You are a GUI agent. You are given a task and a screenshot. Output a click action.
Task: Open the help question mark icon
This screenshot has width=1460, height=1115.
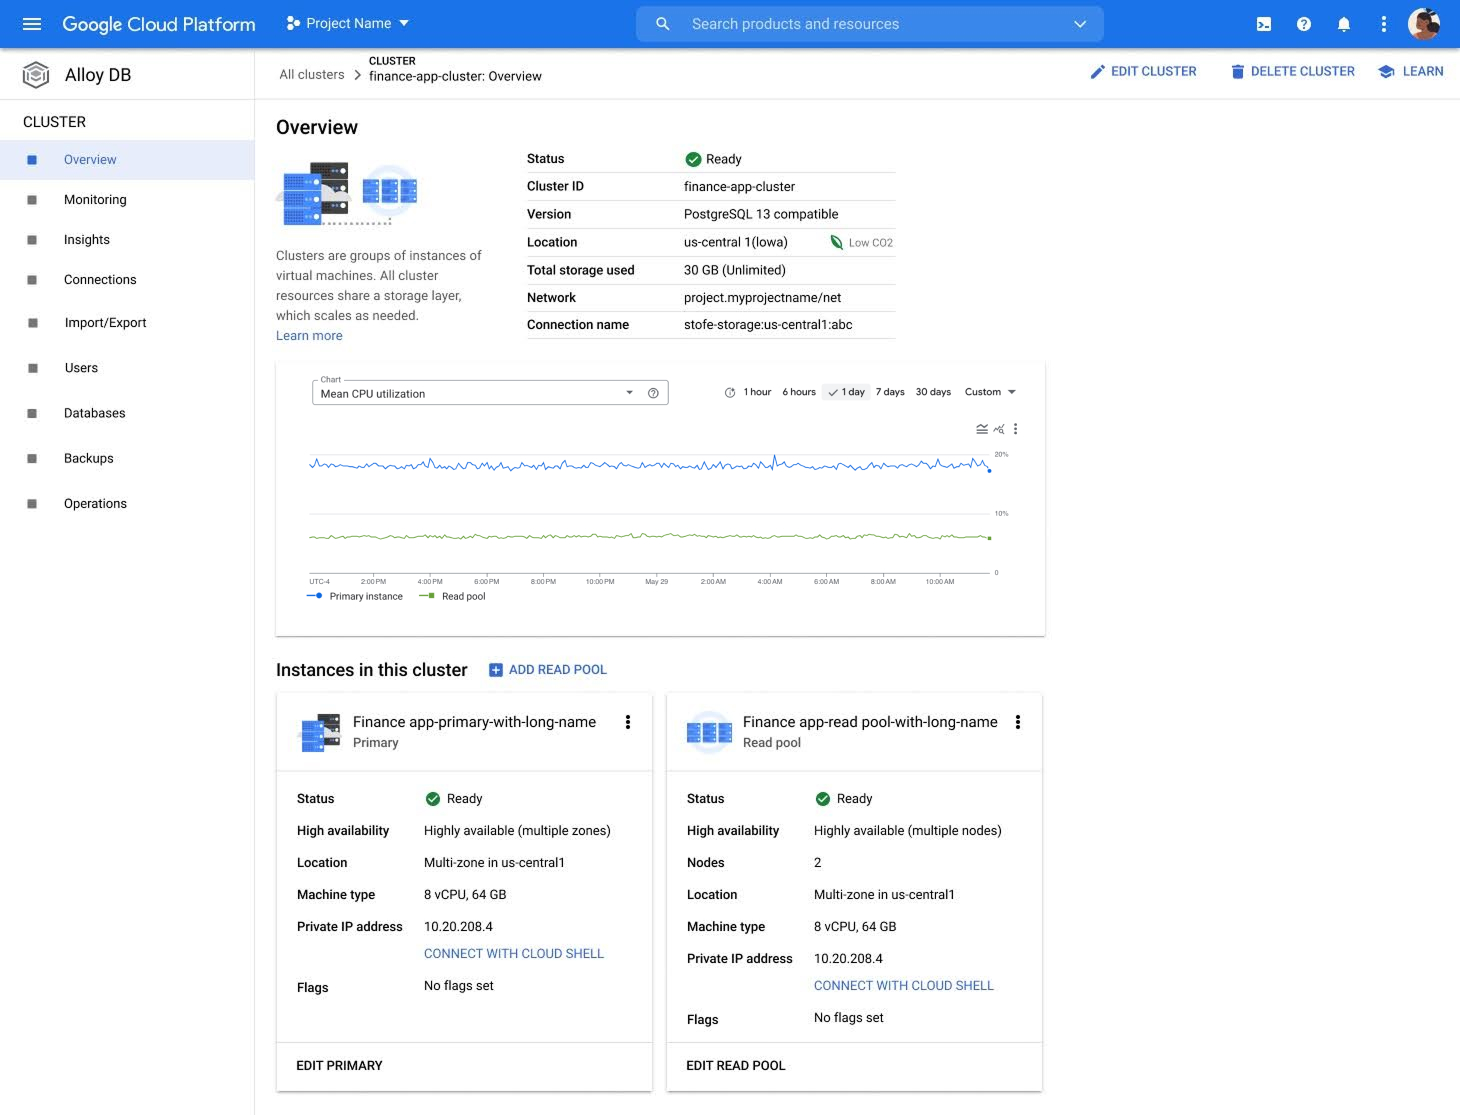point(1304,24)
